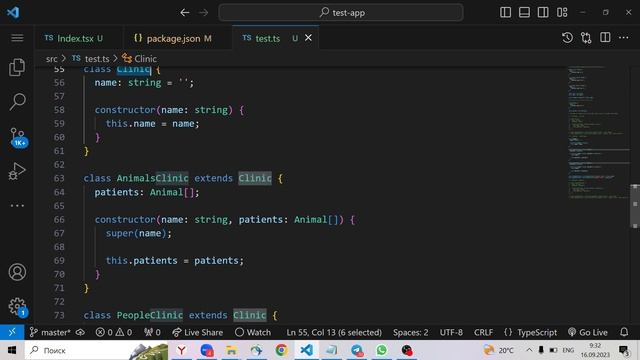Change encoding UTF-8
Screen dimensions: 640x360
click(451, 332)
